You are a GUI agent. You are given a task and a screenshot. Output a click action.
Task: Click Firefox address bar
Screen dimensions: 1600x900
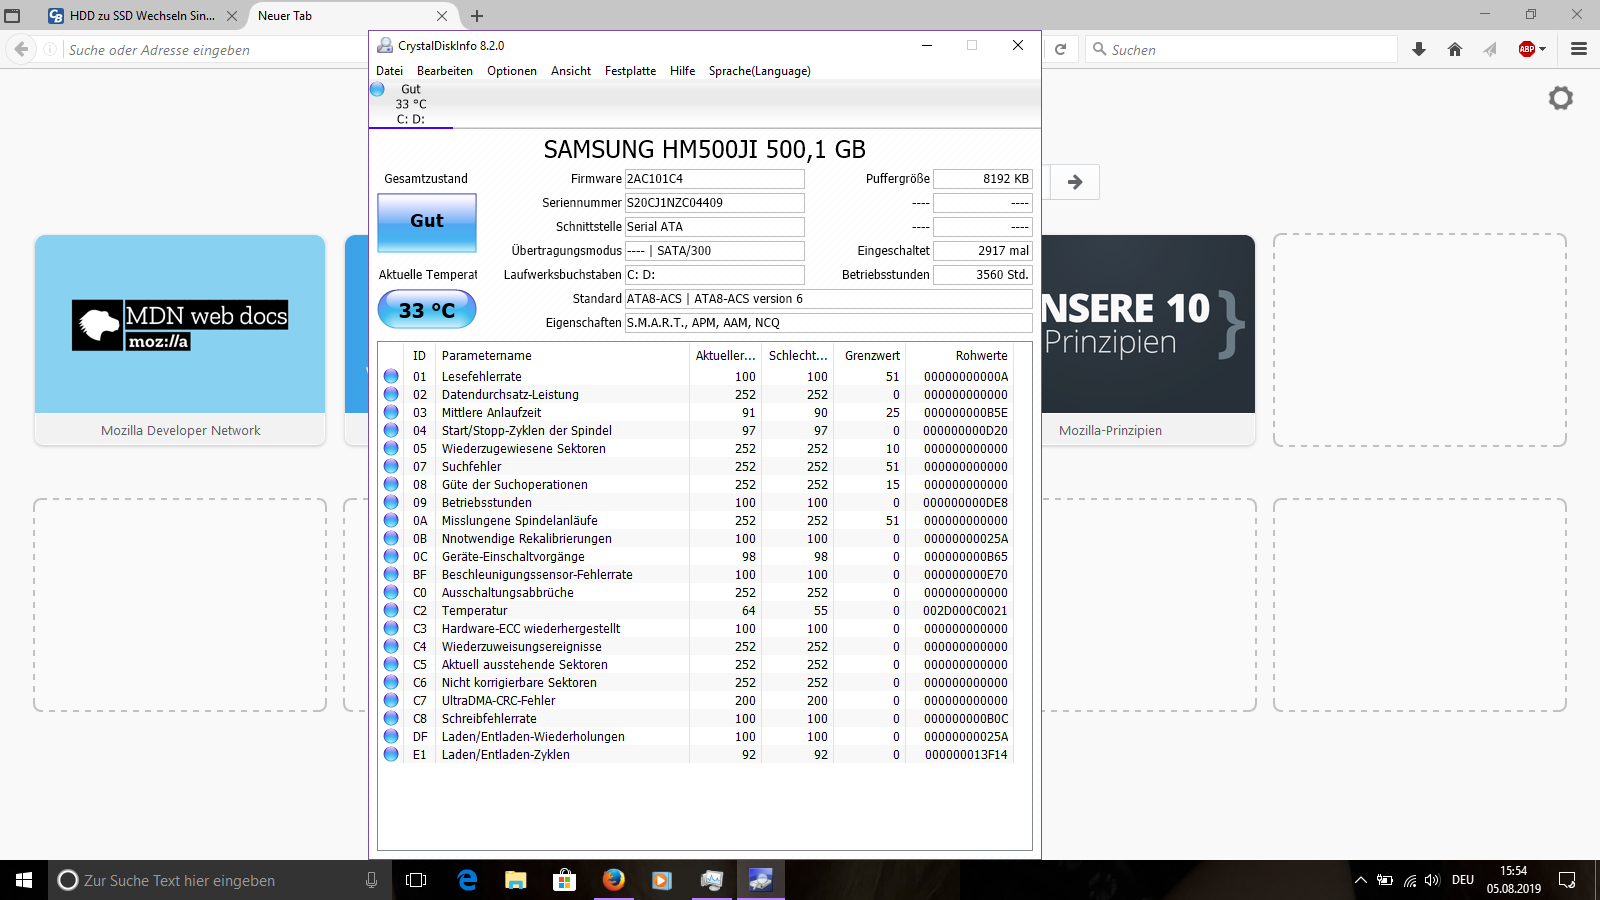(215, 50)
